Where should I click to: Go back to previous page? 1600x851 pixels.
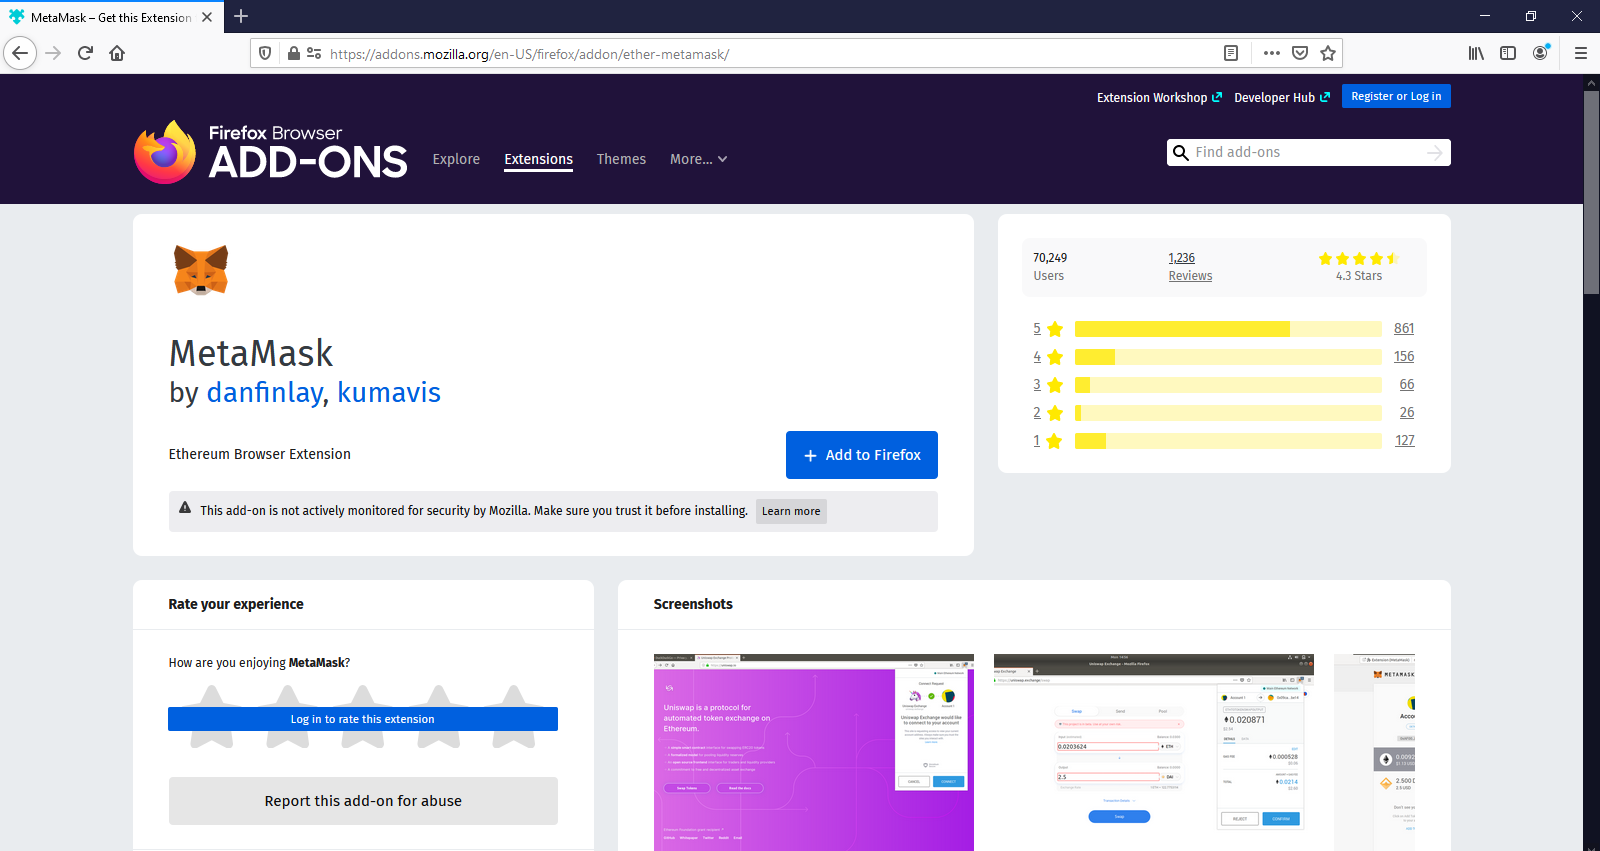click(x=20, y=53)
